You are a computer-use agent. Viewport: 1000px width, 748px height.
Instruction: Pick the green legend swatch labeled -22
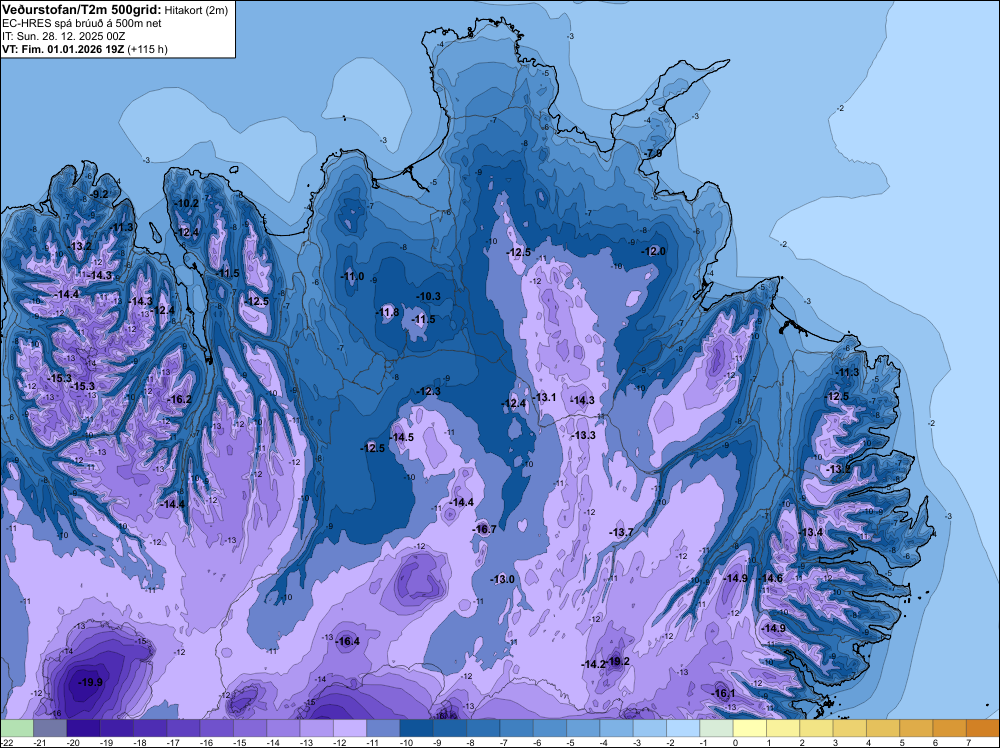point(17,728)
